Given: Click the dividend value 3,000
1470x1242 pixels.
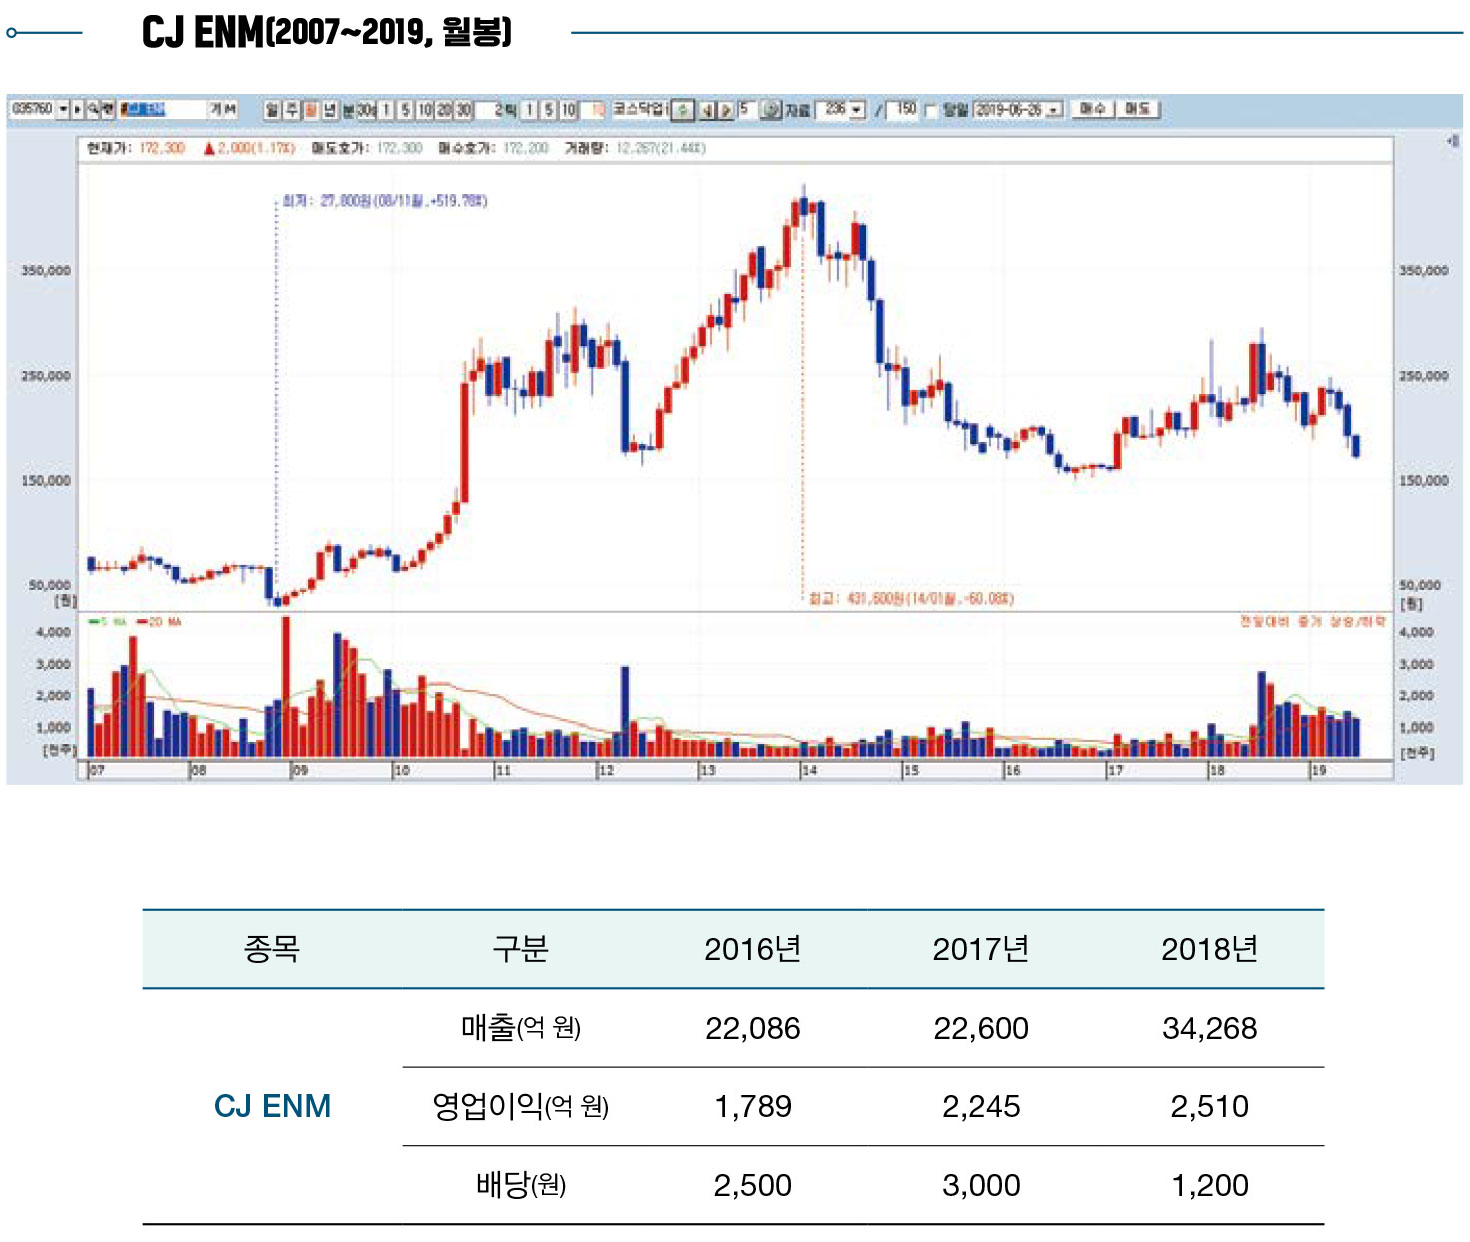Looking at the screenshot, I should 981,1185.
